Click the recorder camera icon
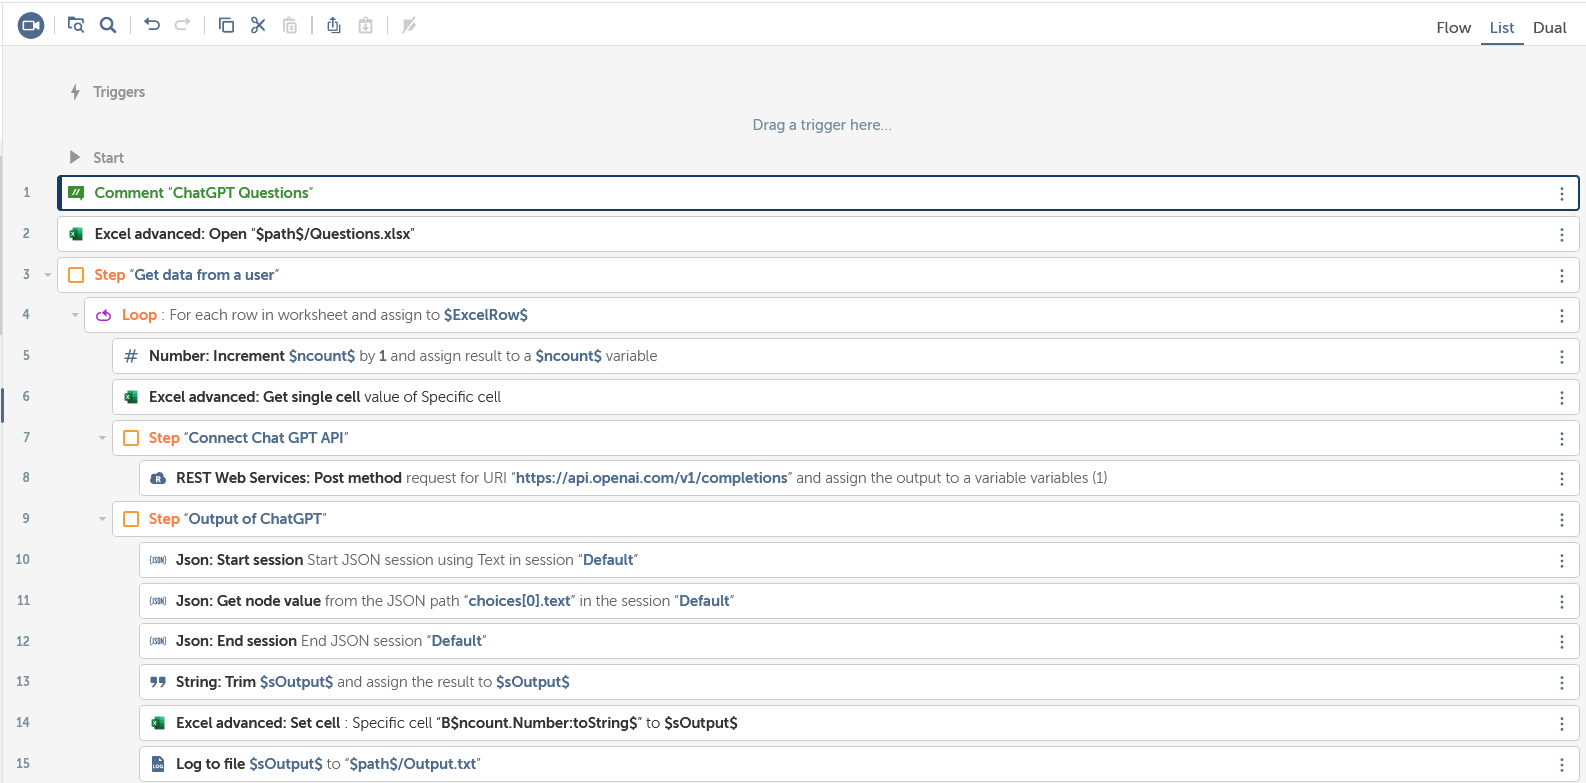 click(31, 26)
